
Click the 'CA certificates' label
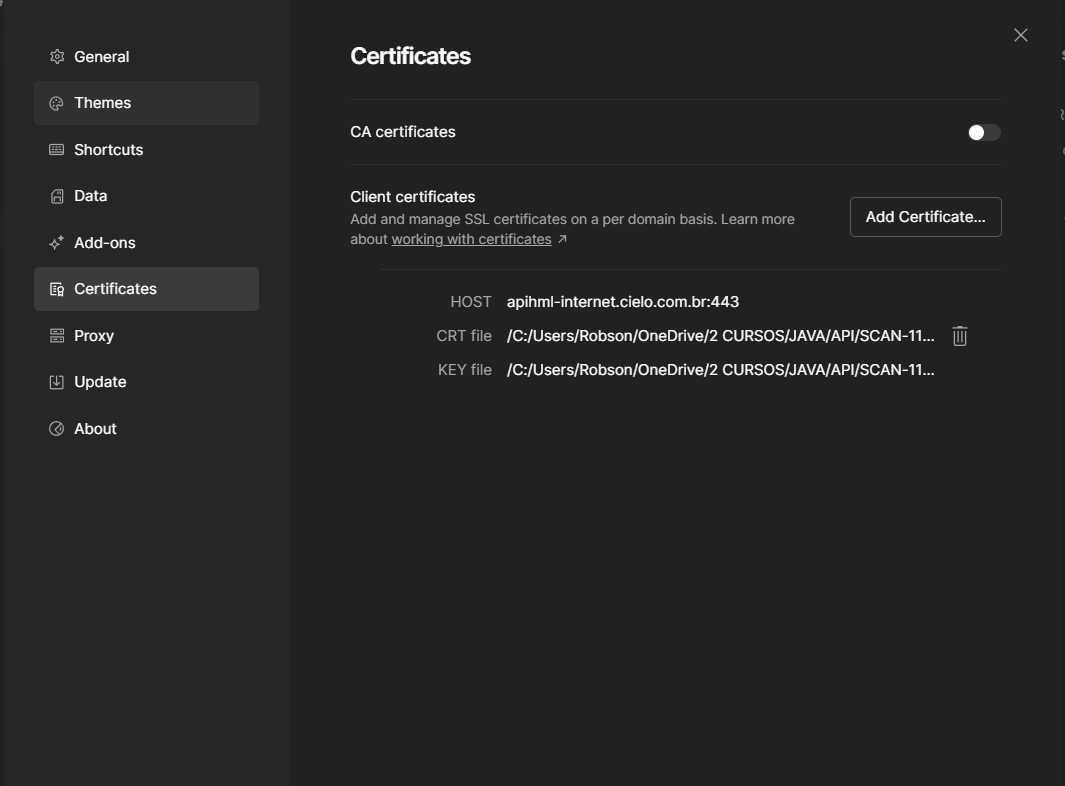pyautogui.click(x=403, y=132)
